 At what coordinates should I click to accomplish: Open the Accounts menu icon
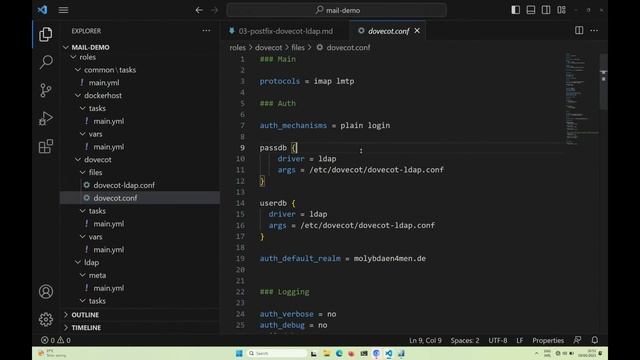click(46, 291)
